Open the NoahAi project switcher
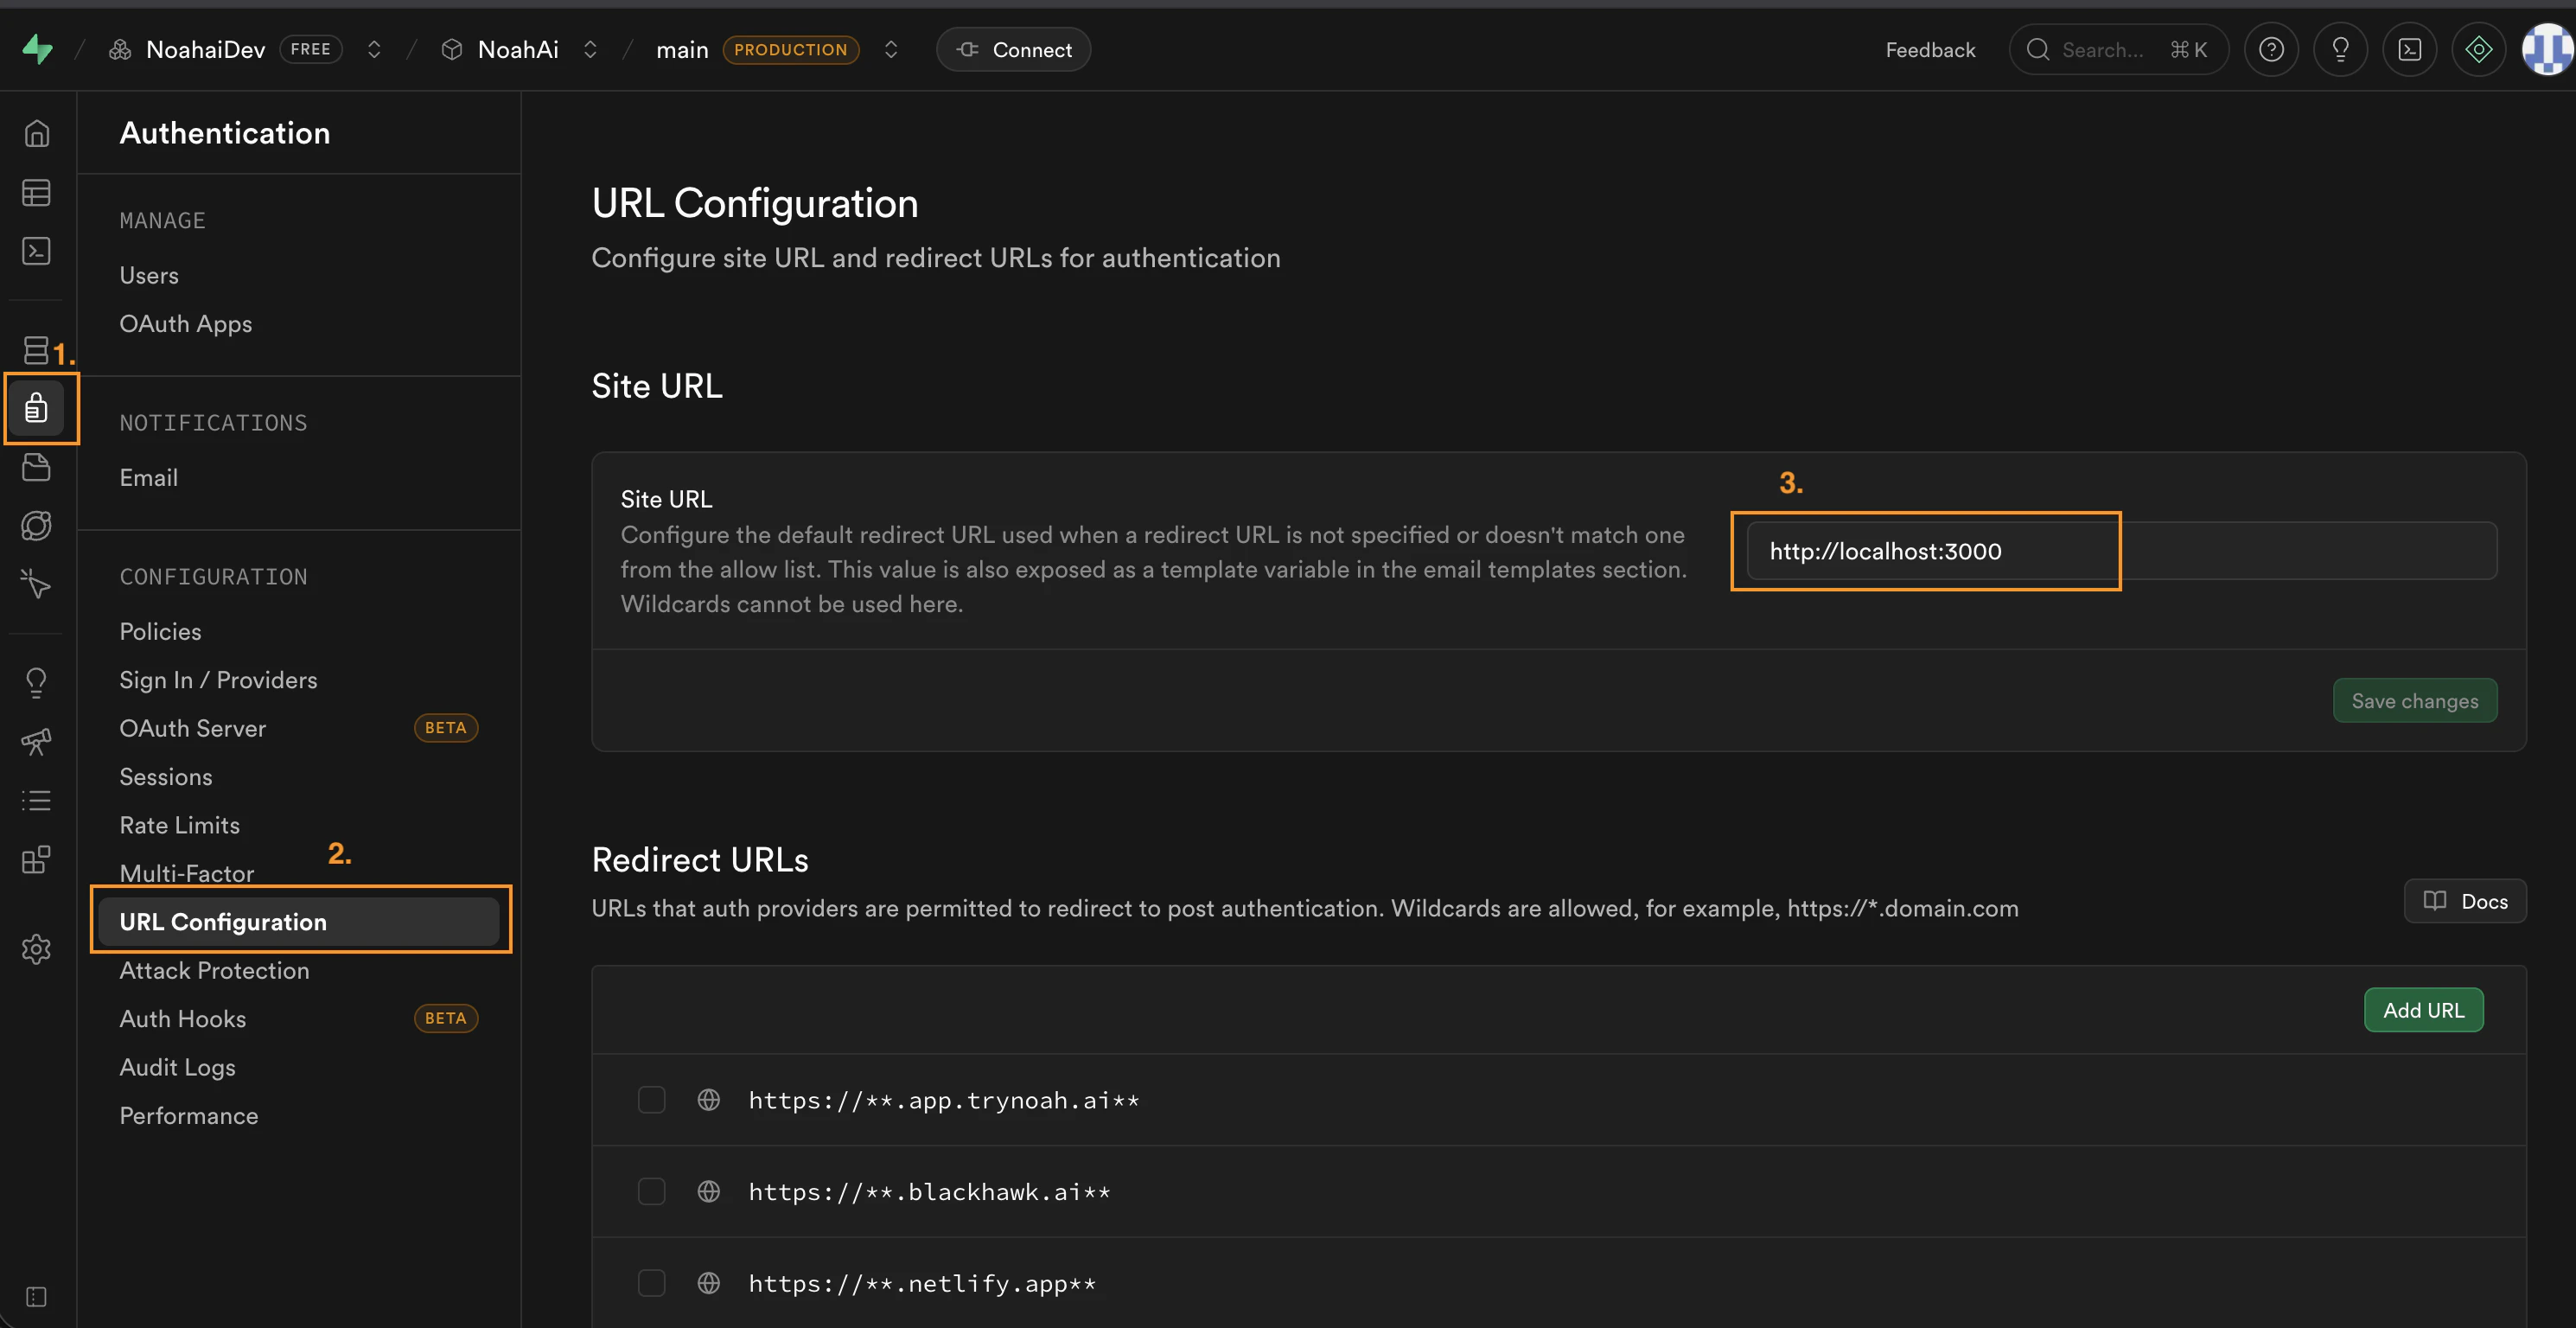2576x1328 pixels. click(590, 49)
